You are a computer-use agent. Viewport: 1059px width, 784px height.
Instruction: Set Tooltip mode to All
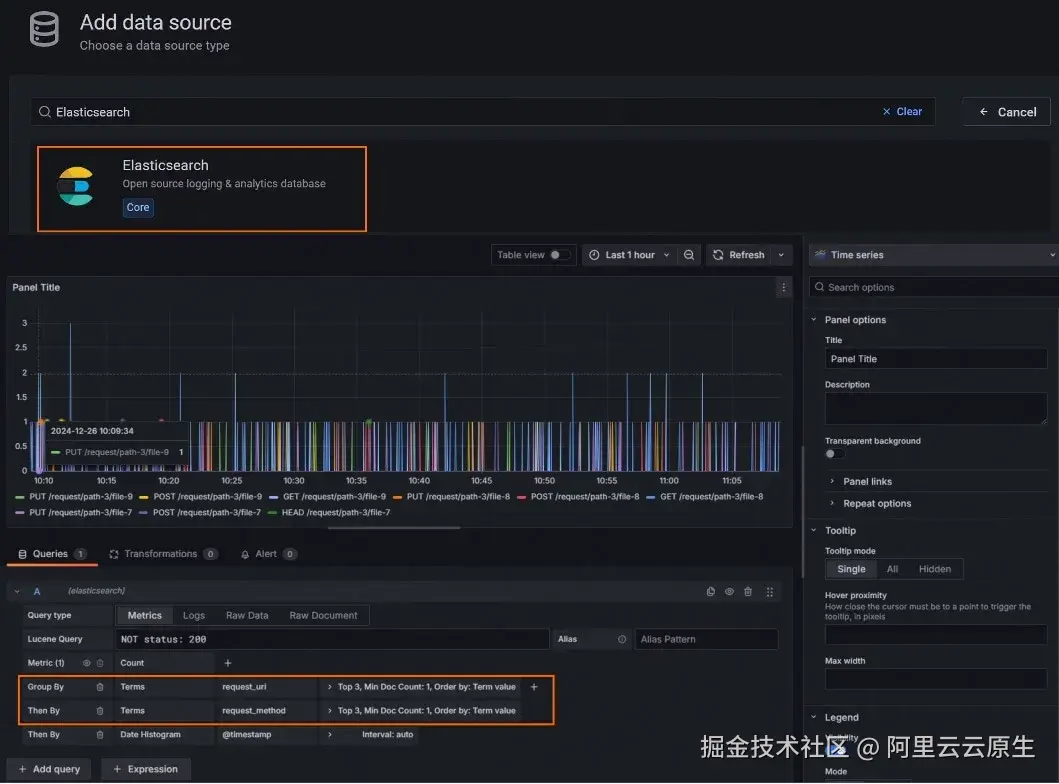coord(892,569)
